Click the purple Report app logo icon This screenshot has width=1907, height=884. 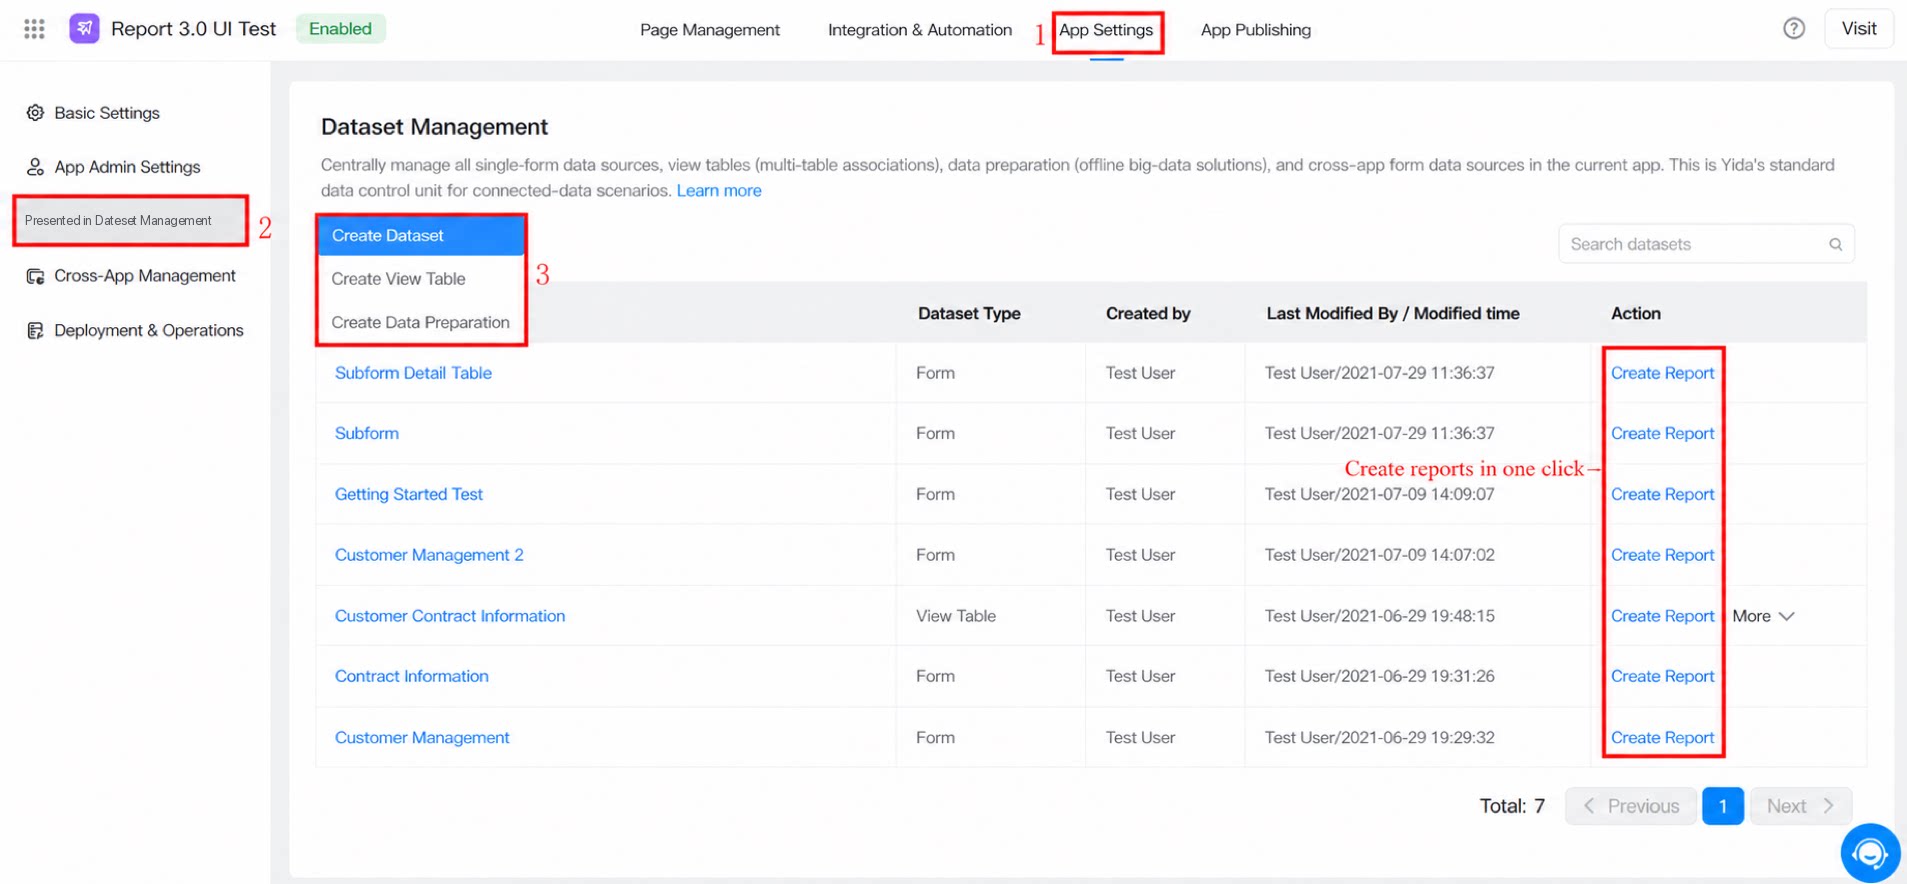84,29
